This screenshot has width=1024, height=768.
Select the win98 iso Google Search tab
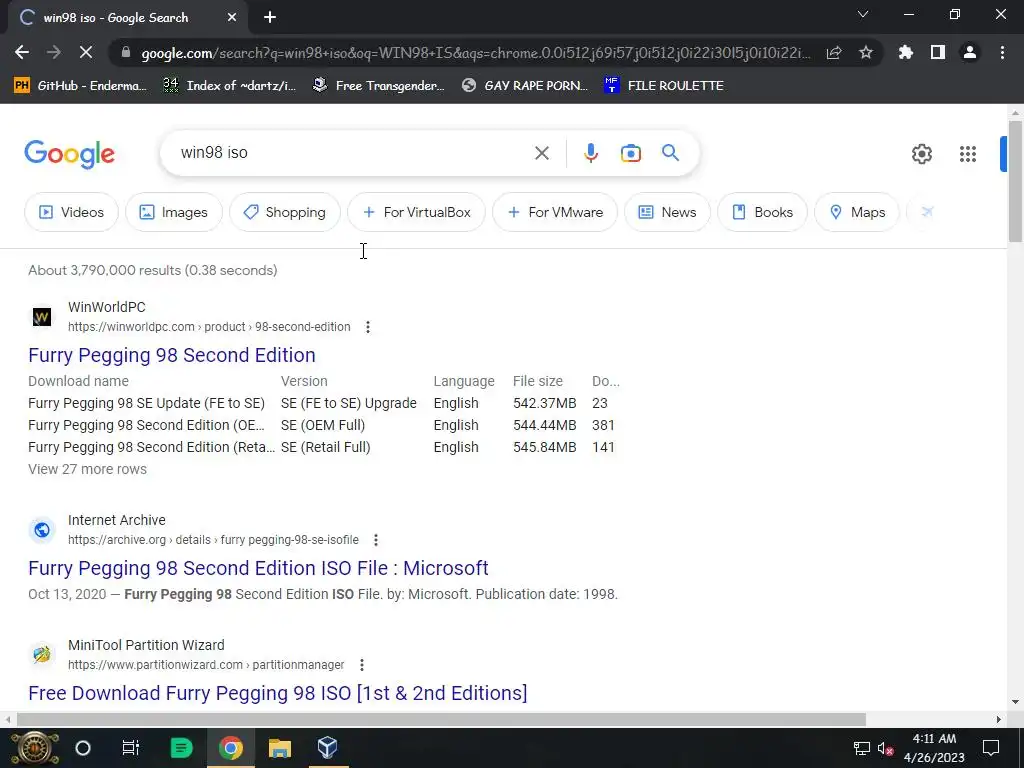[127, 18]
